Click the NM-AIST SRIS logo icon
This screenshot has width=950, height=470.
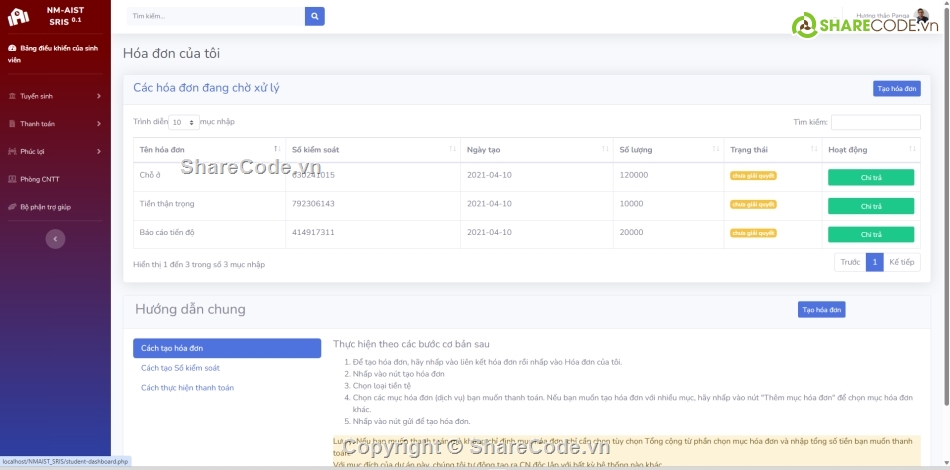point(19,18)
